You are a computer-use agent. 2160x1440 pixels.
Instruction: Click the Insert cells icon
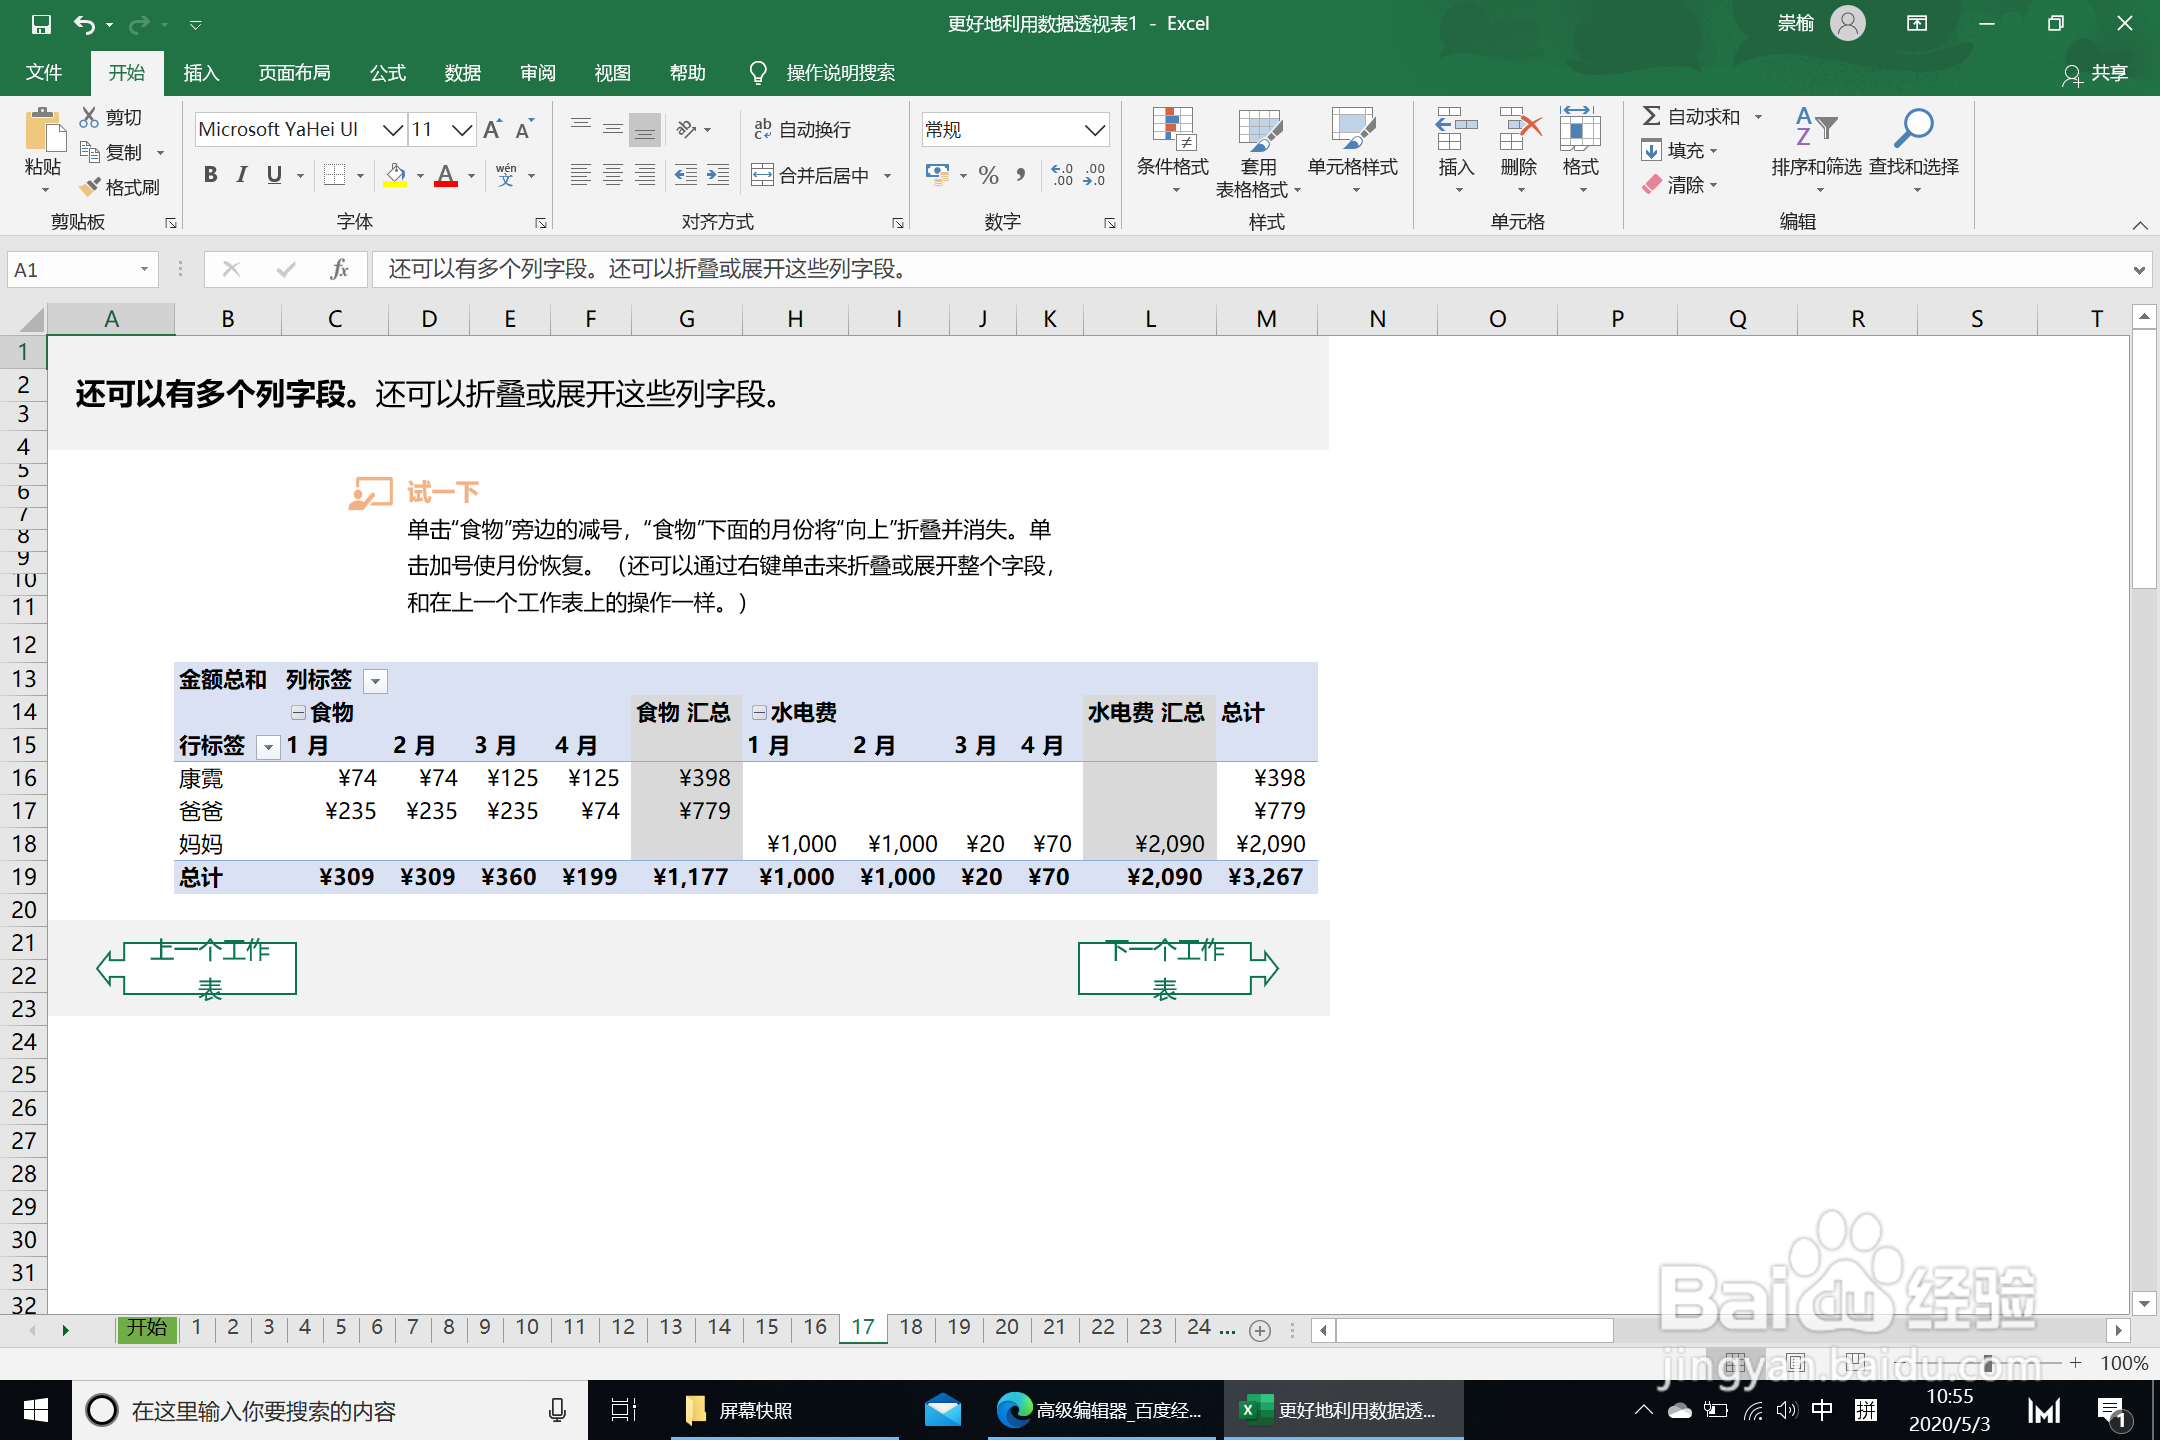coord(1456,129)
